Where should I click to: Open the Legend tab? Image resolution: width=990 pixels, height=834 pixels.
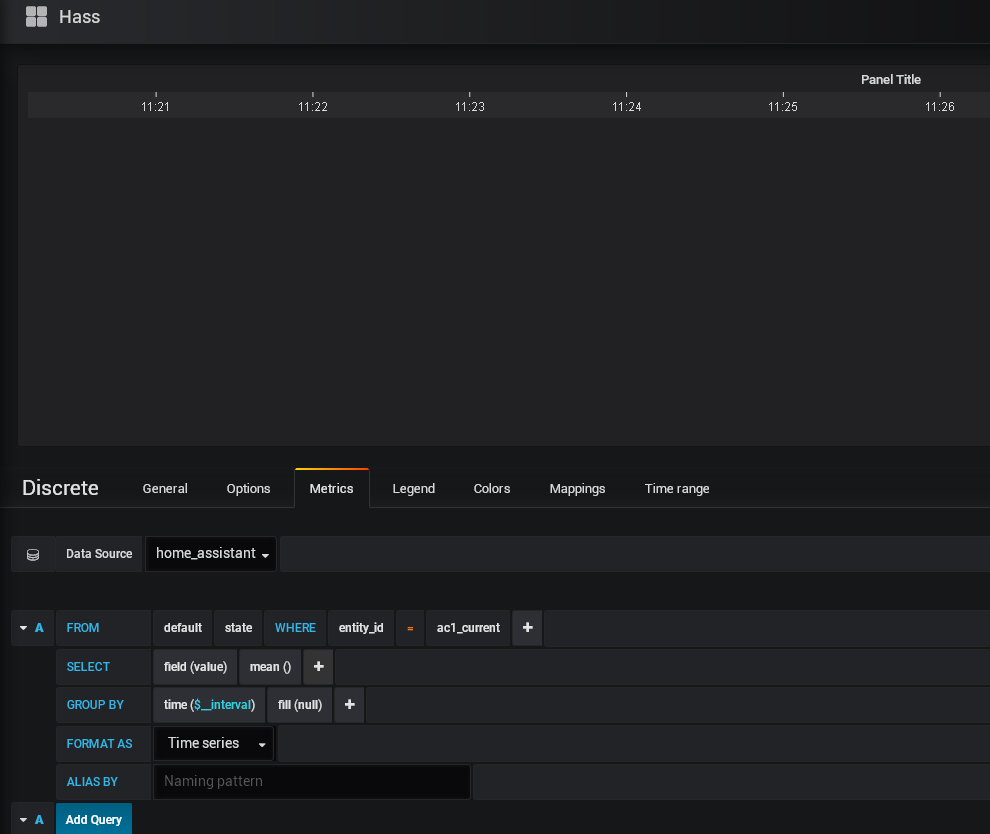[413, 488]
